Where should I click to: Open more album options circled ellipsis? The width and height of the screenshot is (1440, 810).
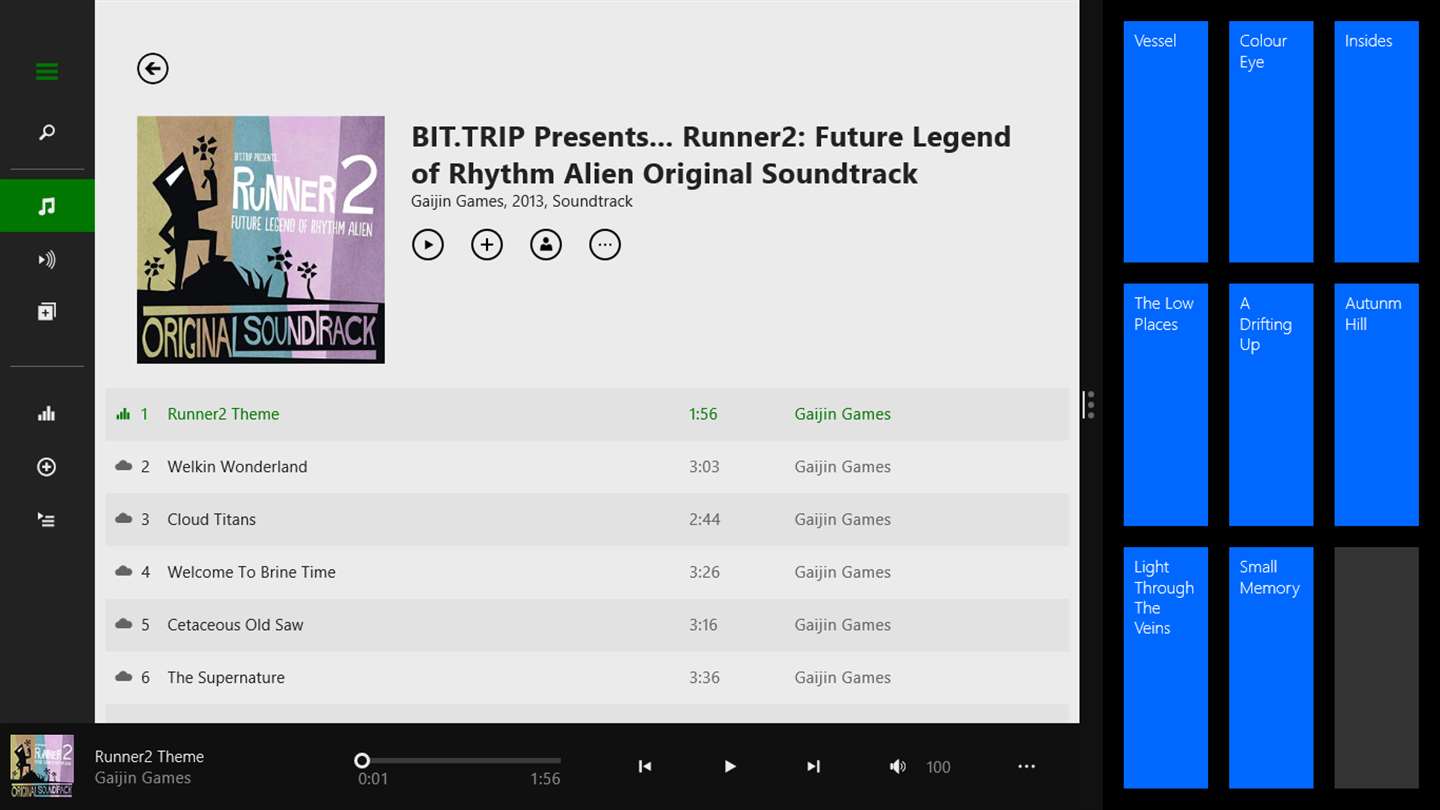point(605,245)
